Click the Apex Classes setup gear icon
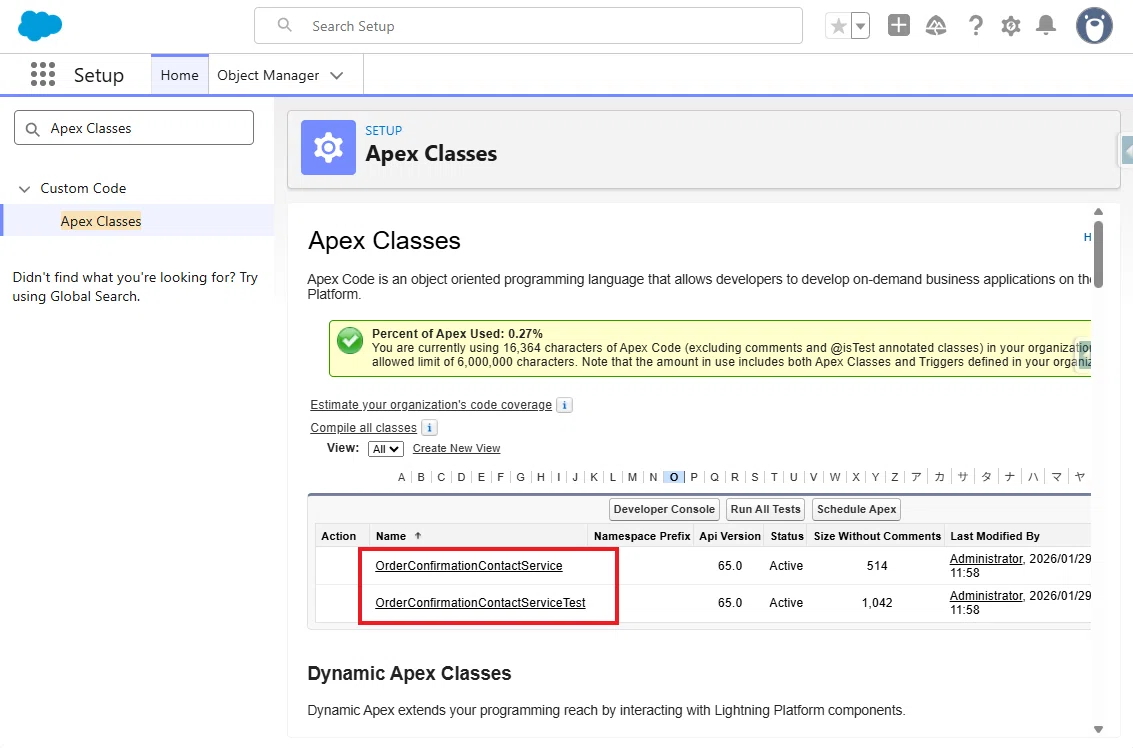This screenshot has height=748, width=1133. [x=328, y=147]
